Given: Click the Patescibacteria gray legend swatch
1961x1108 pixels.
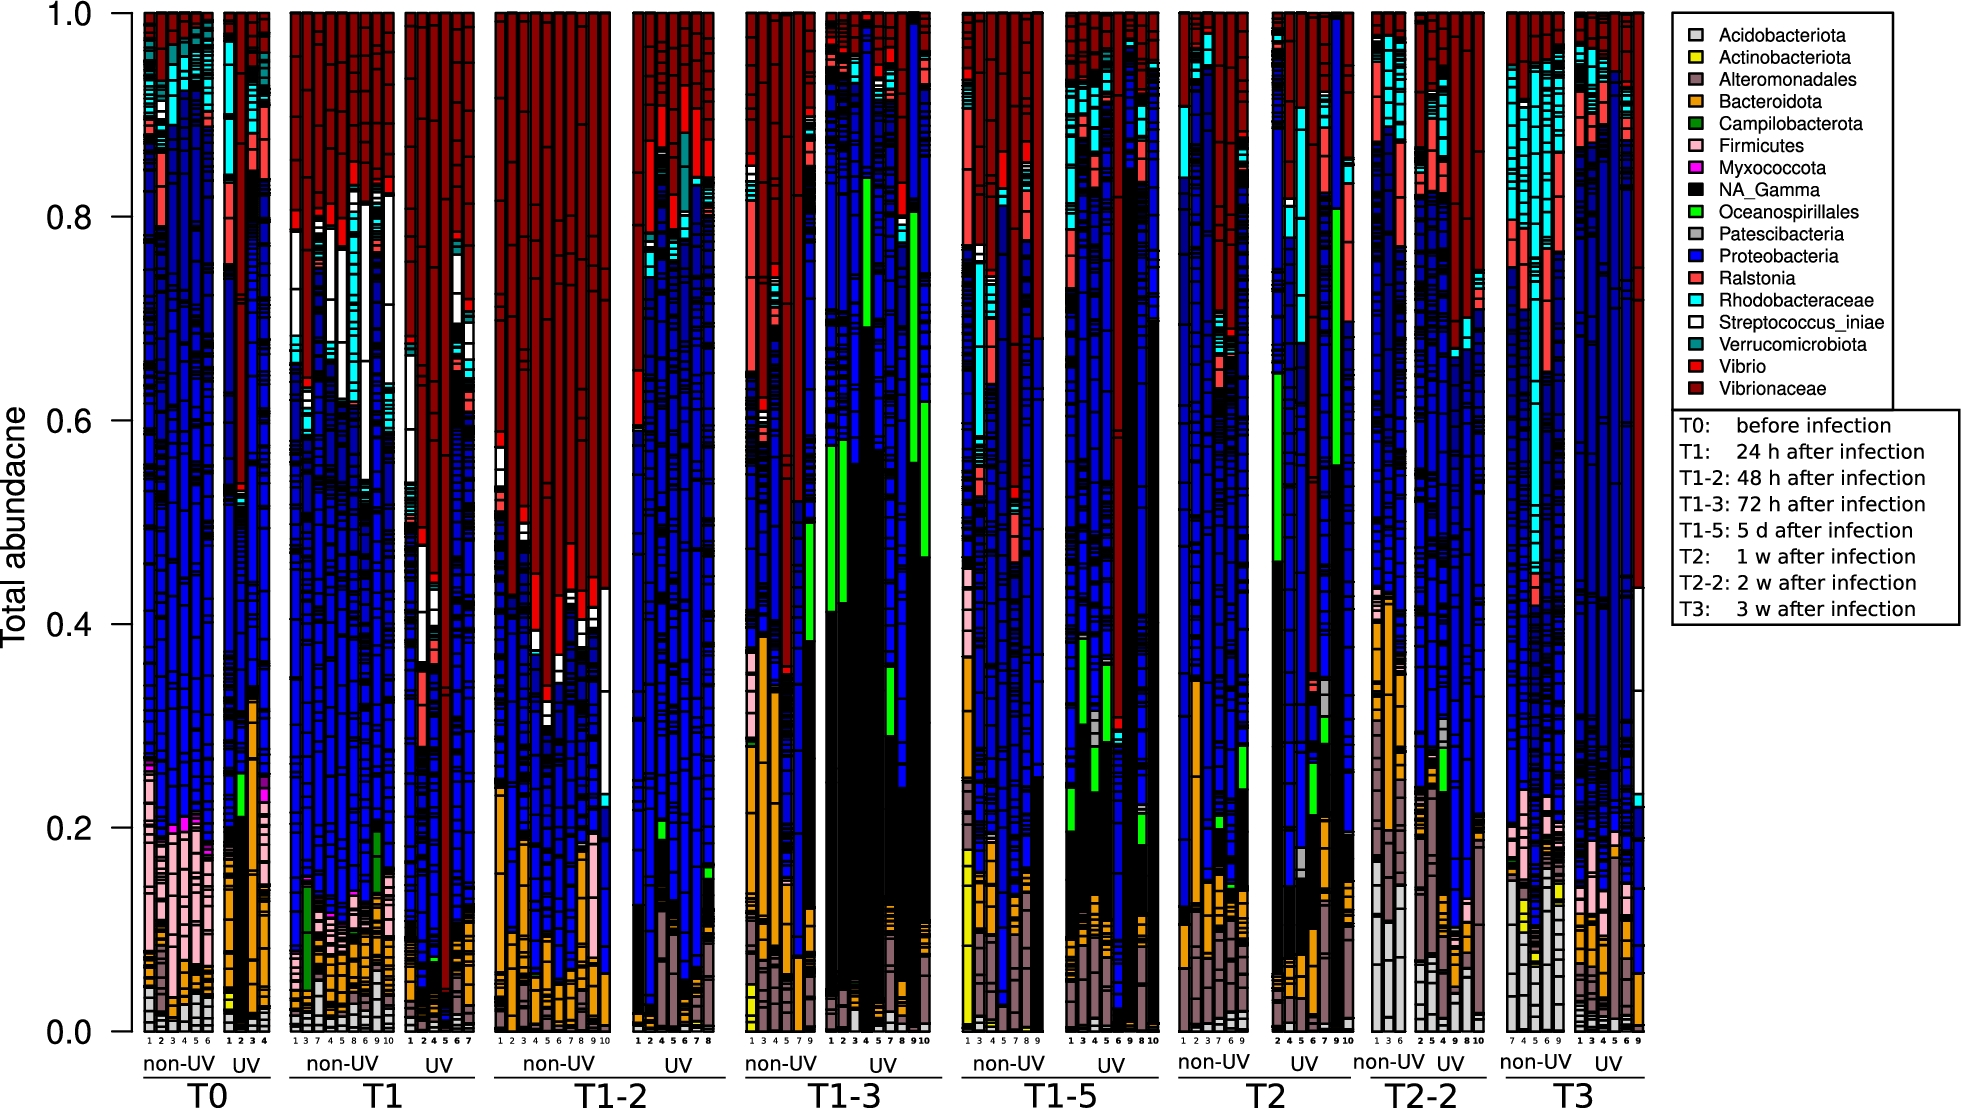Looking at the screenshot, I should (1696, 233).
